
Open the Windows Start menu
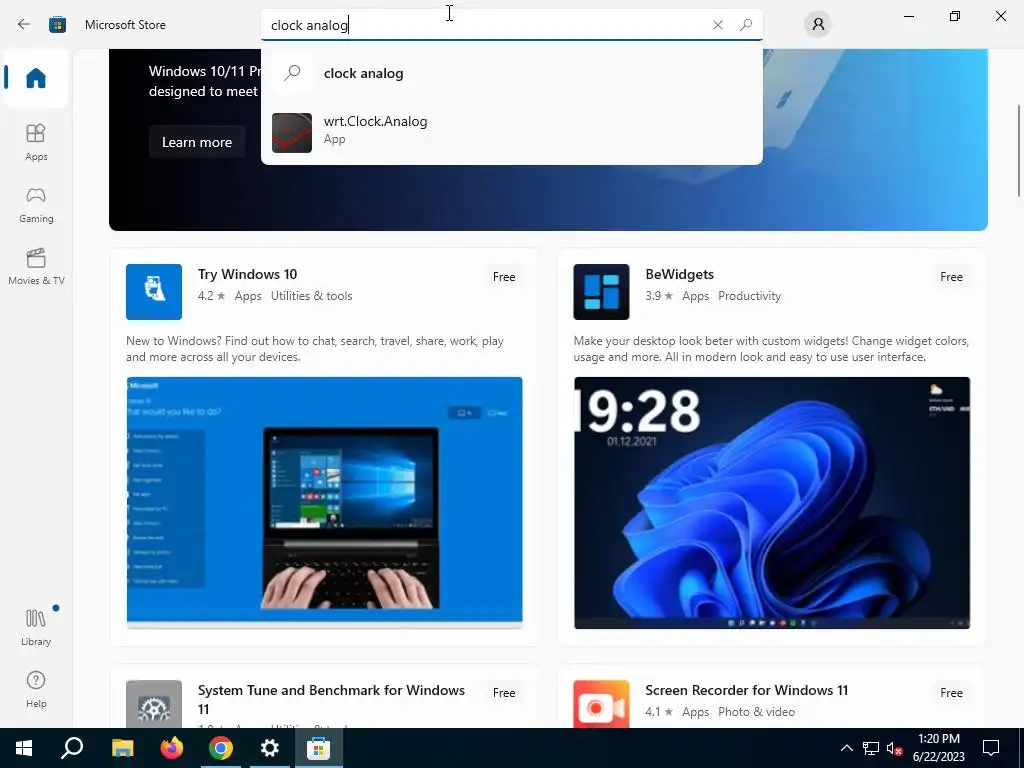pos(24,748)
